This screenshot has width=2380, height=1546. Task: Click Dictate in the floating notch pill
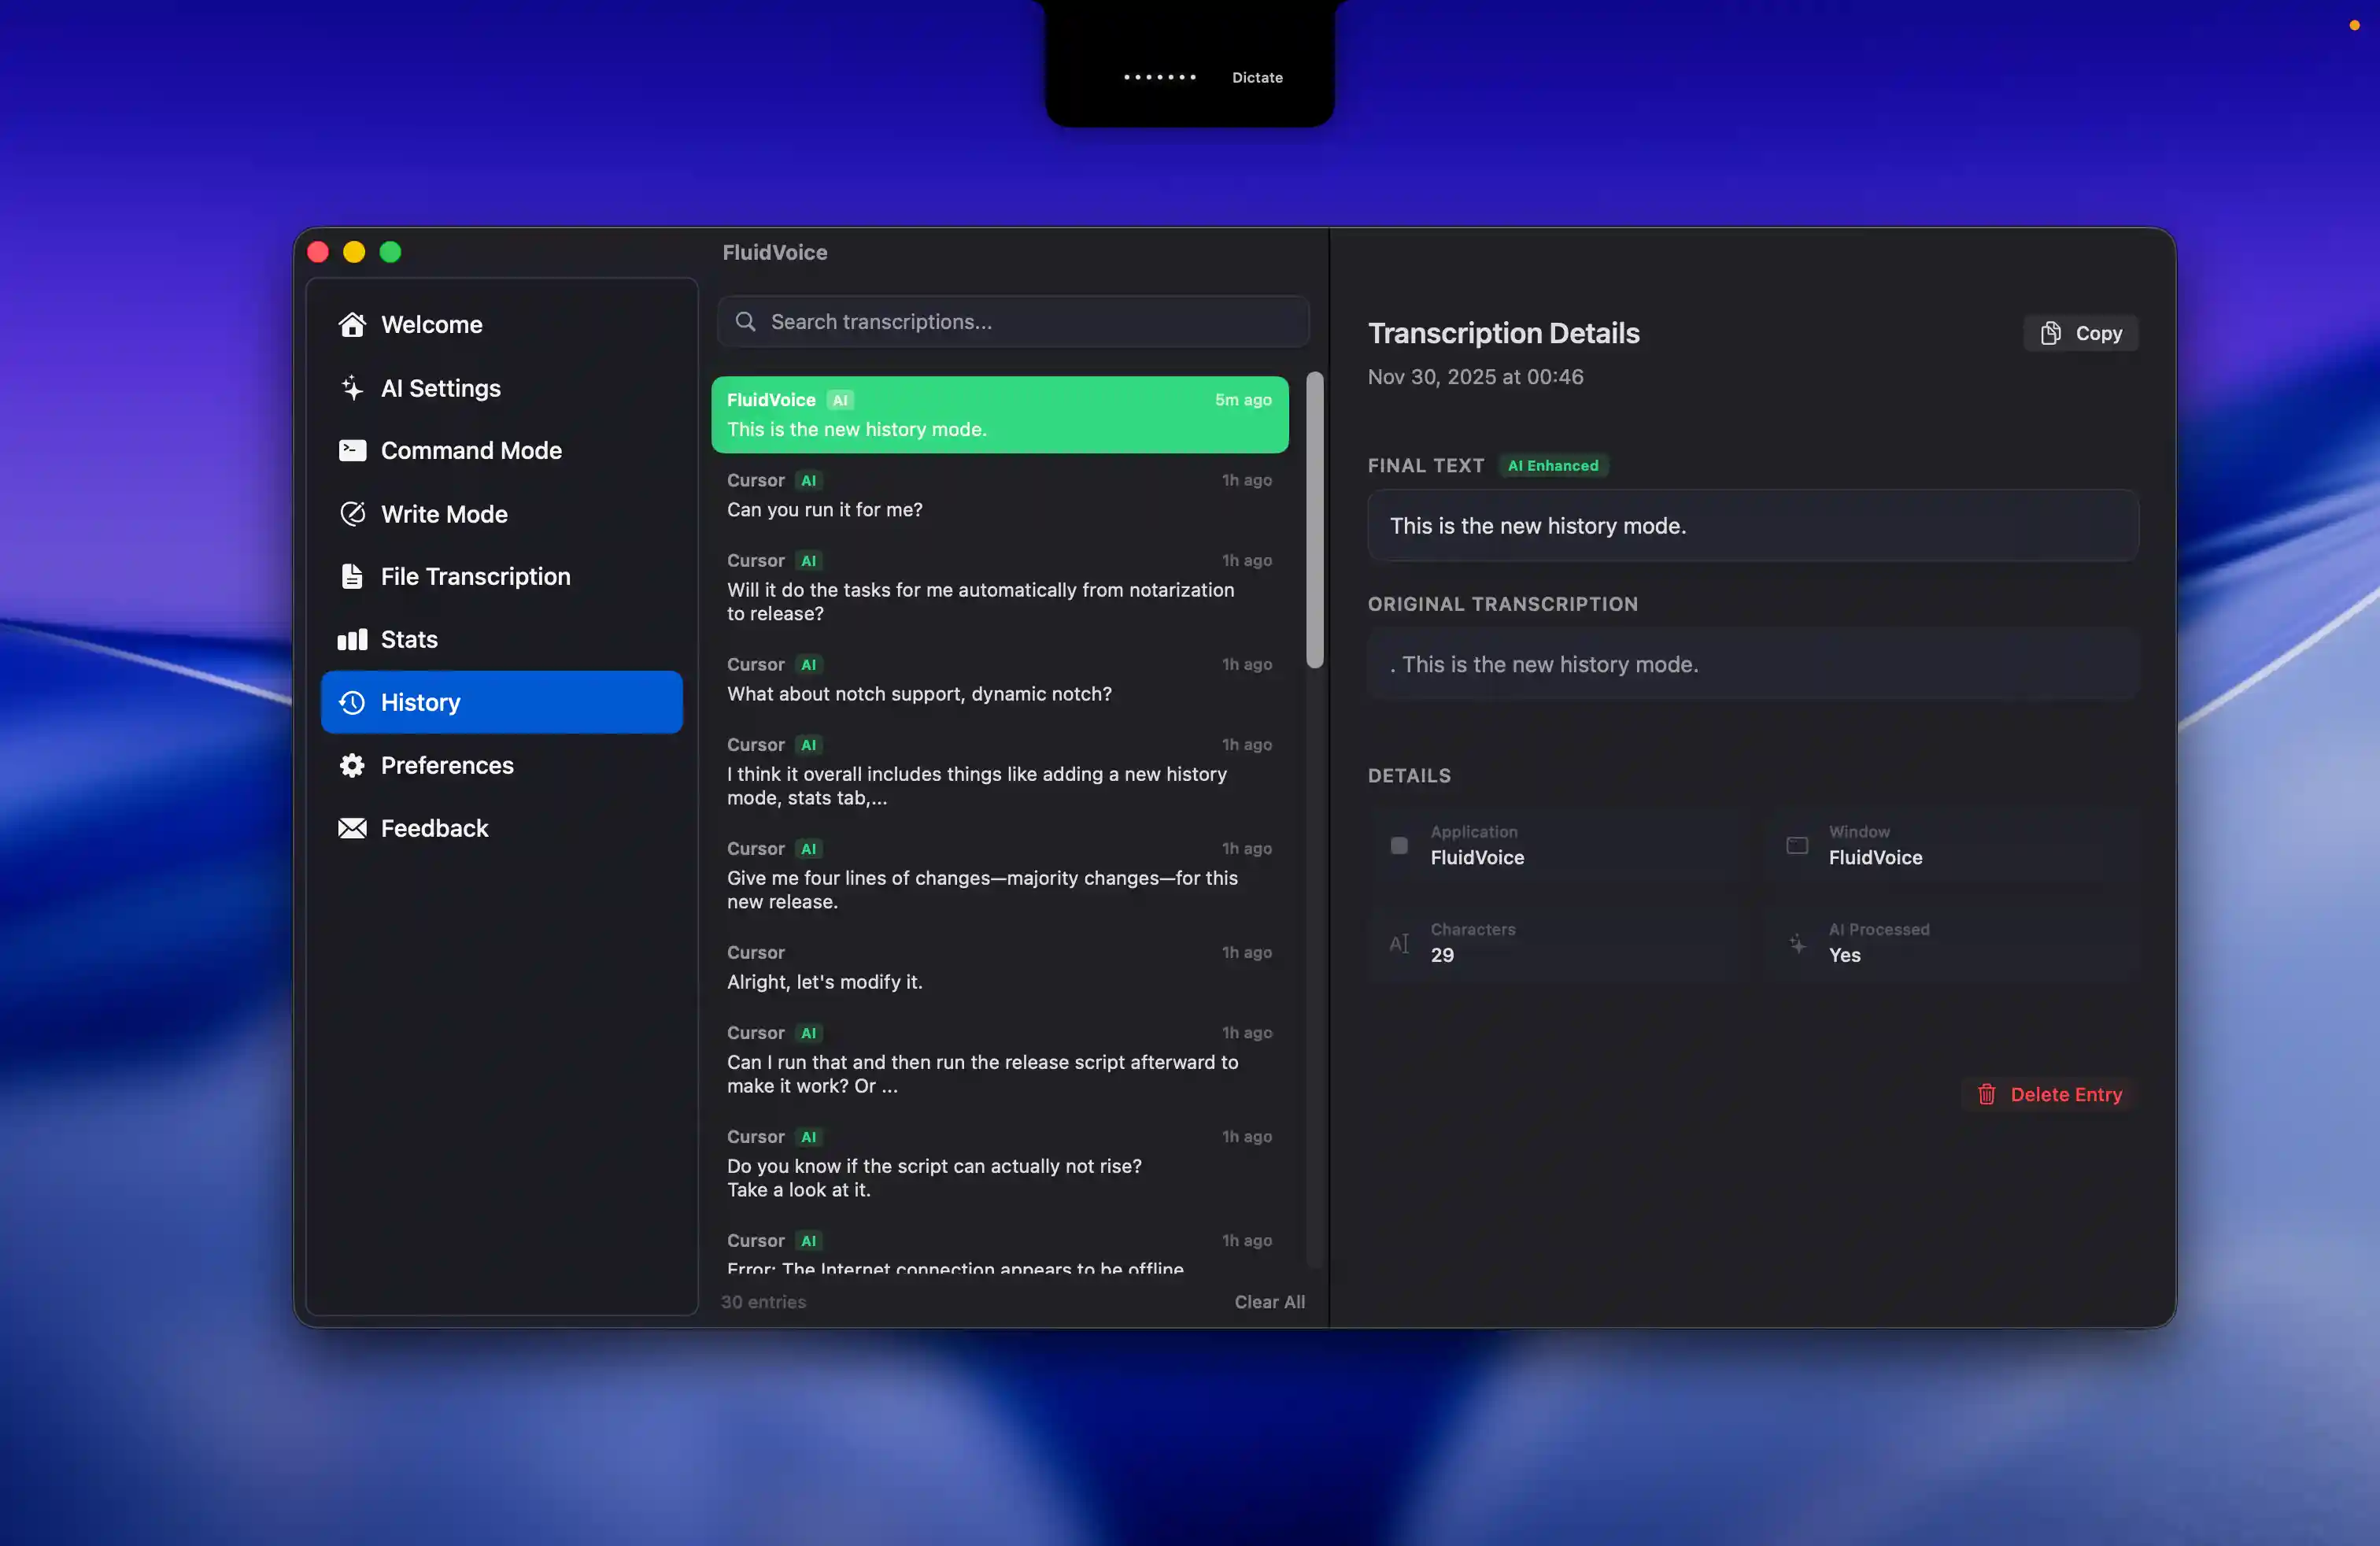pyautogui.click(x=1257, y=77)
